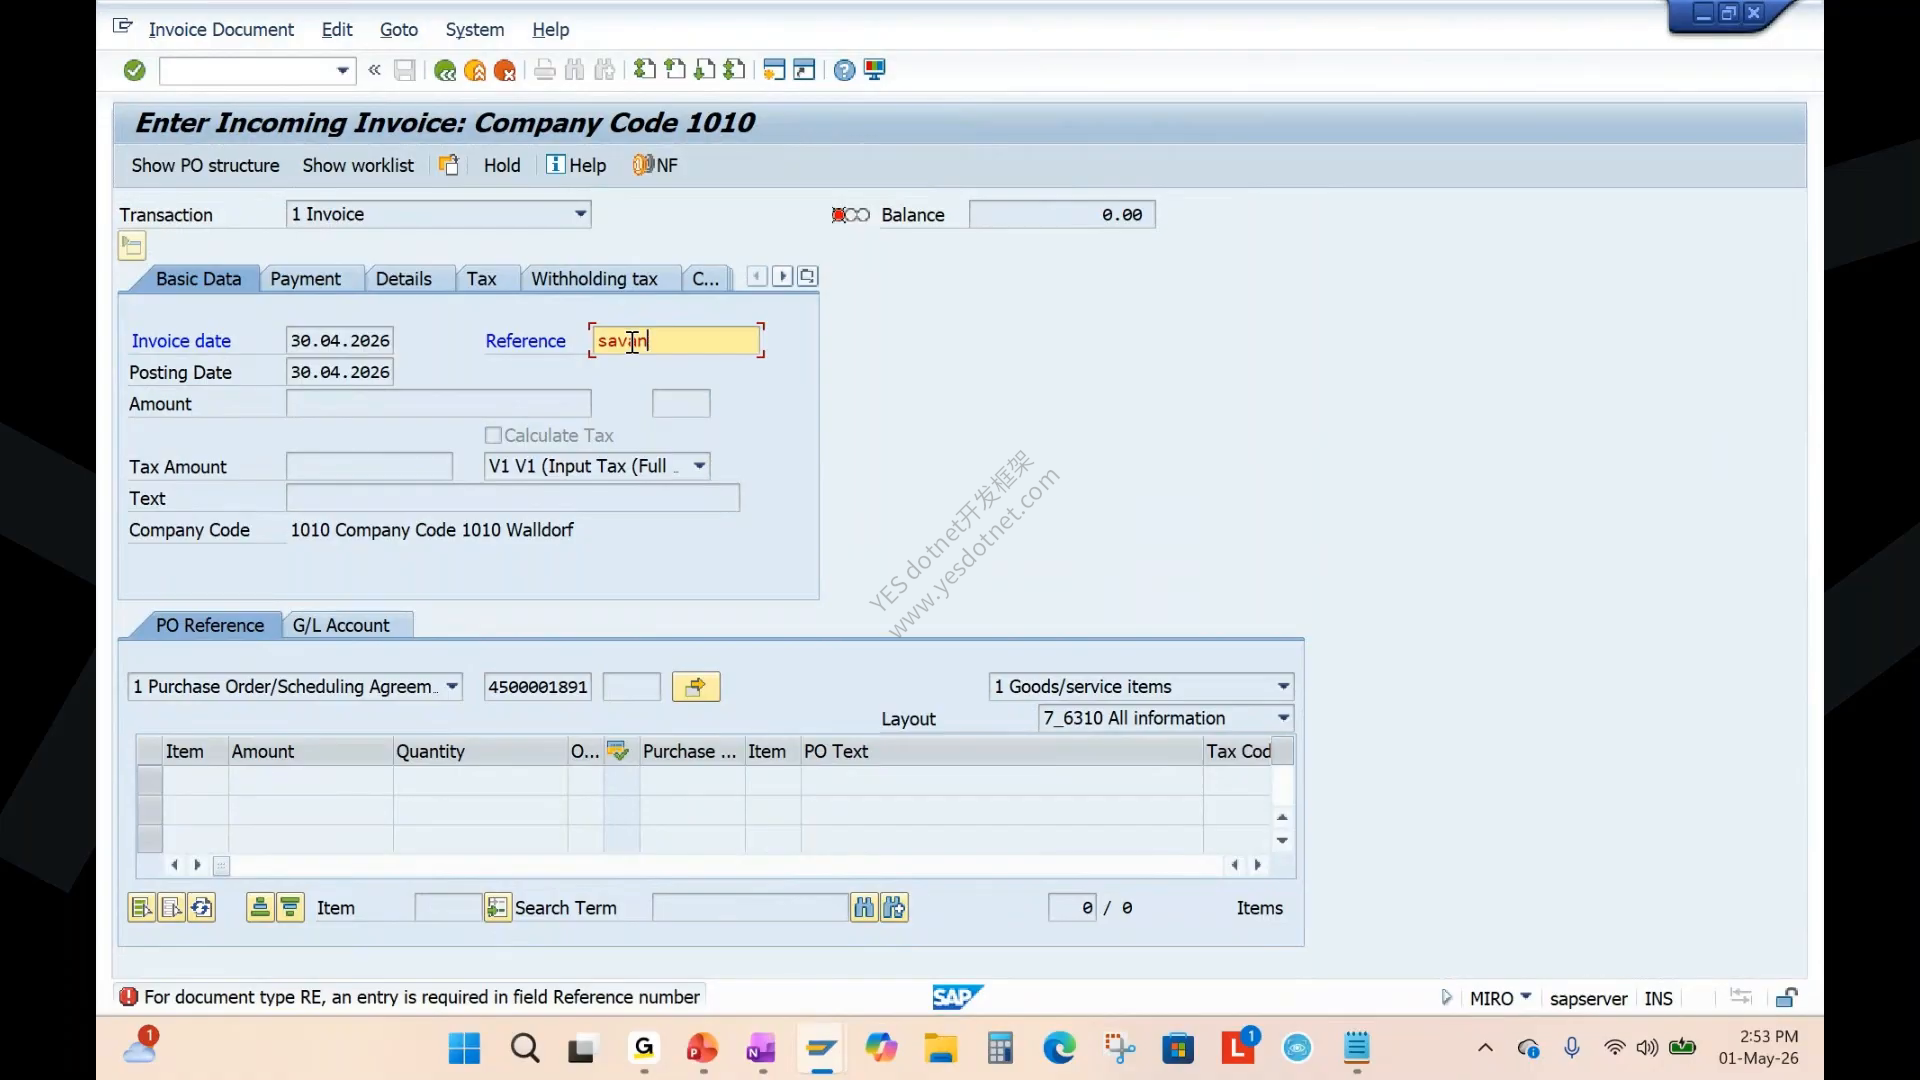Open the V1 Input Tax code dropdown

[x=700, y=466]
